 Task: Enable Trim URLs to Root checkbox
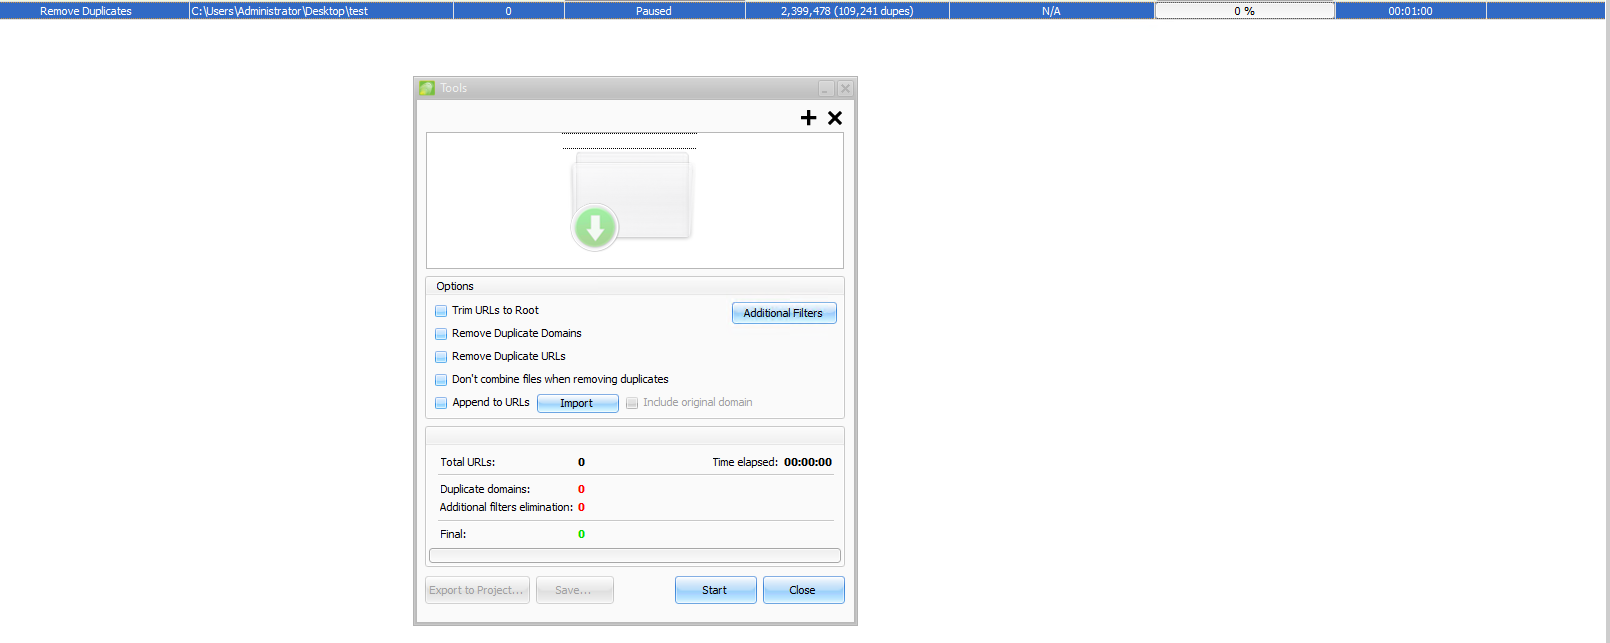click(x=441, y=311)
